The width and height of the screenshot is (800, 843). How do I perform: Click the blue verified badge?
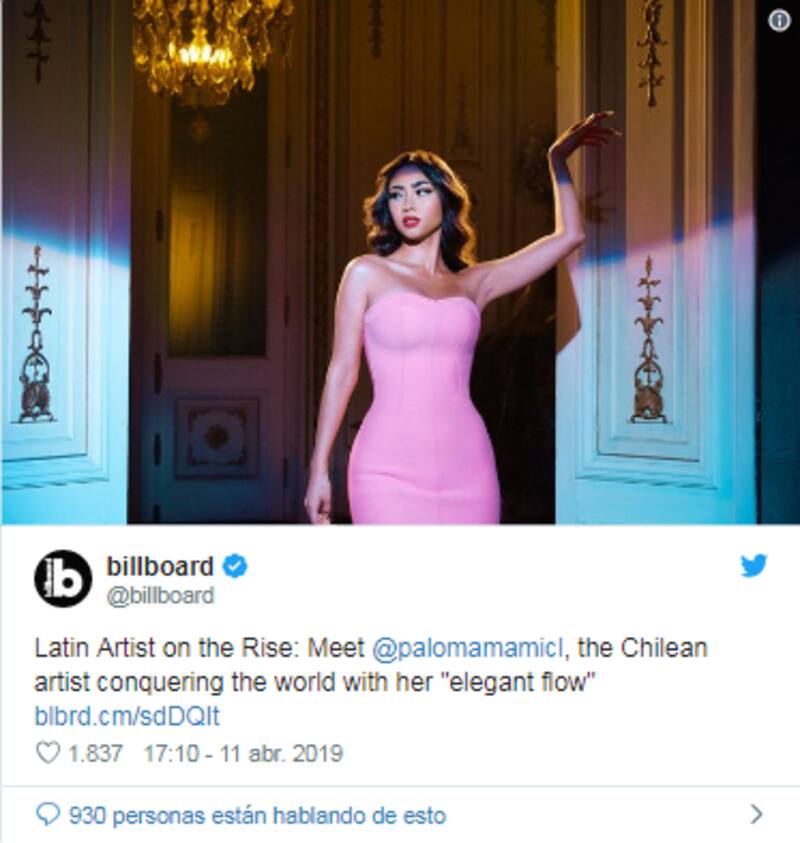235,567
